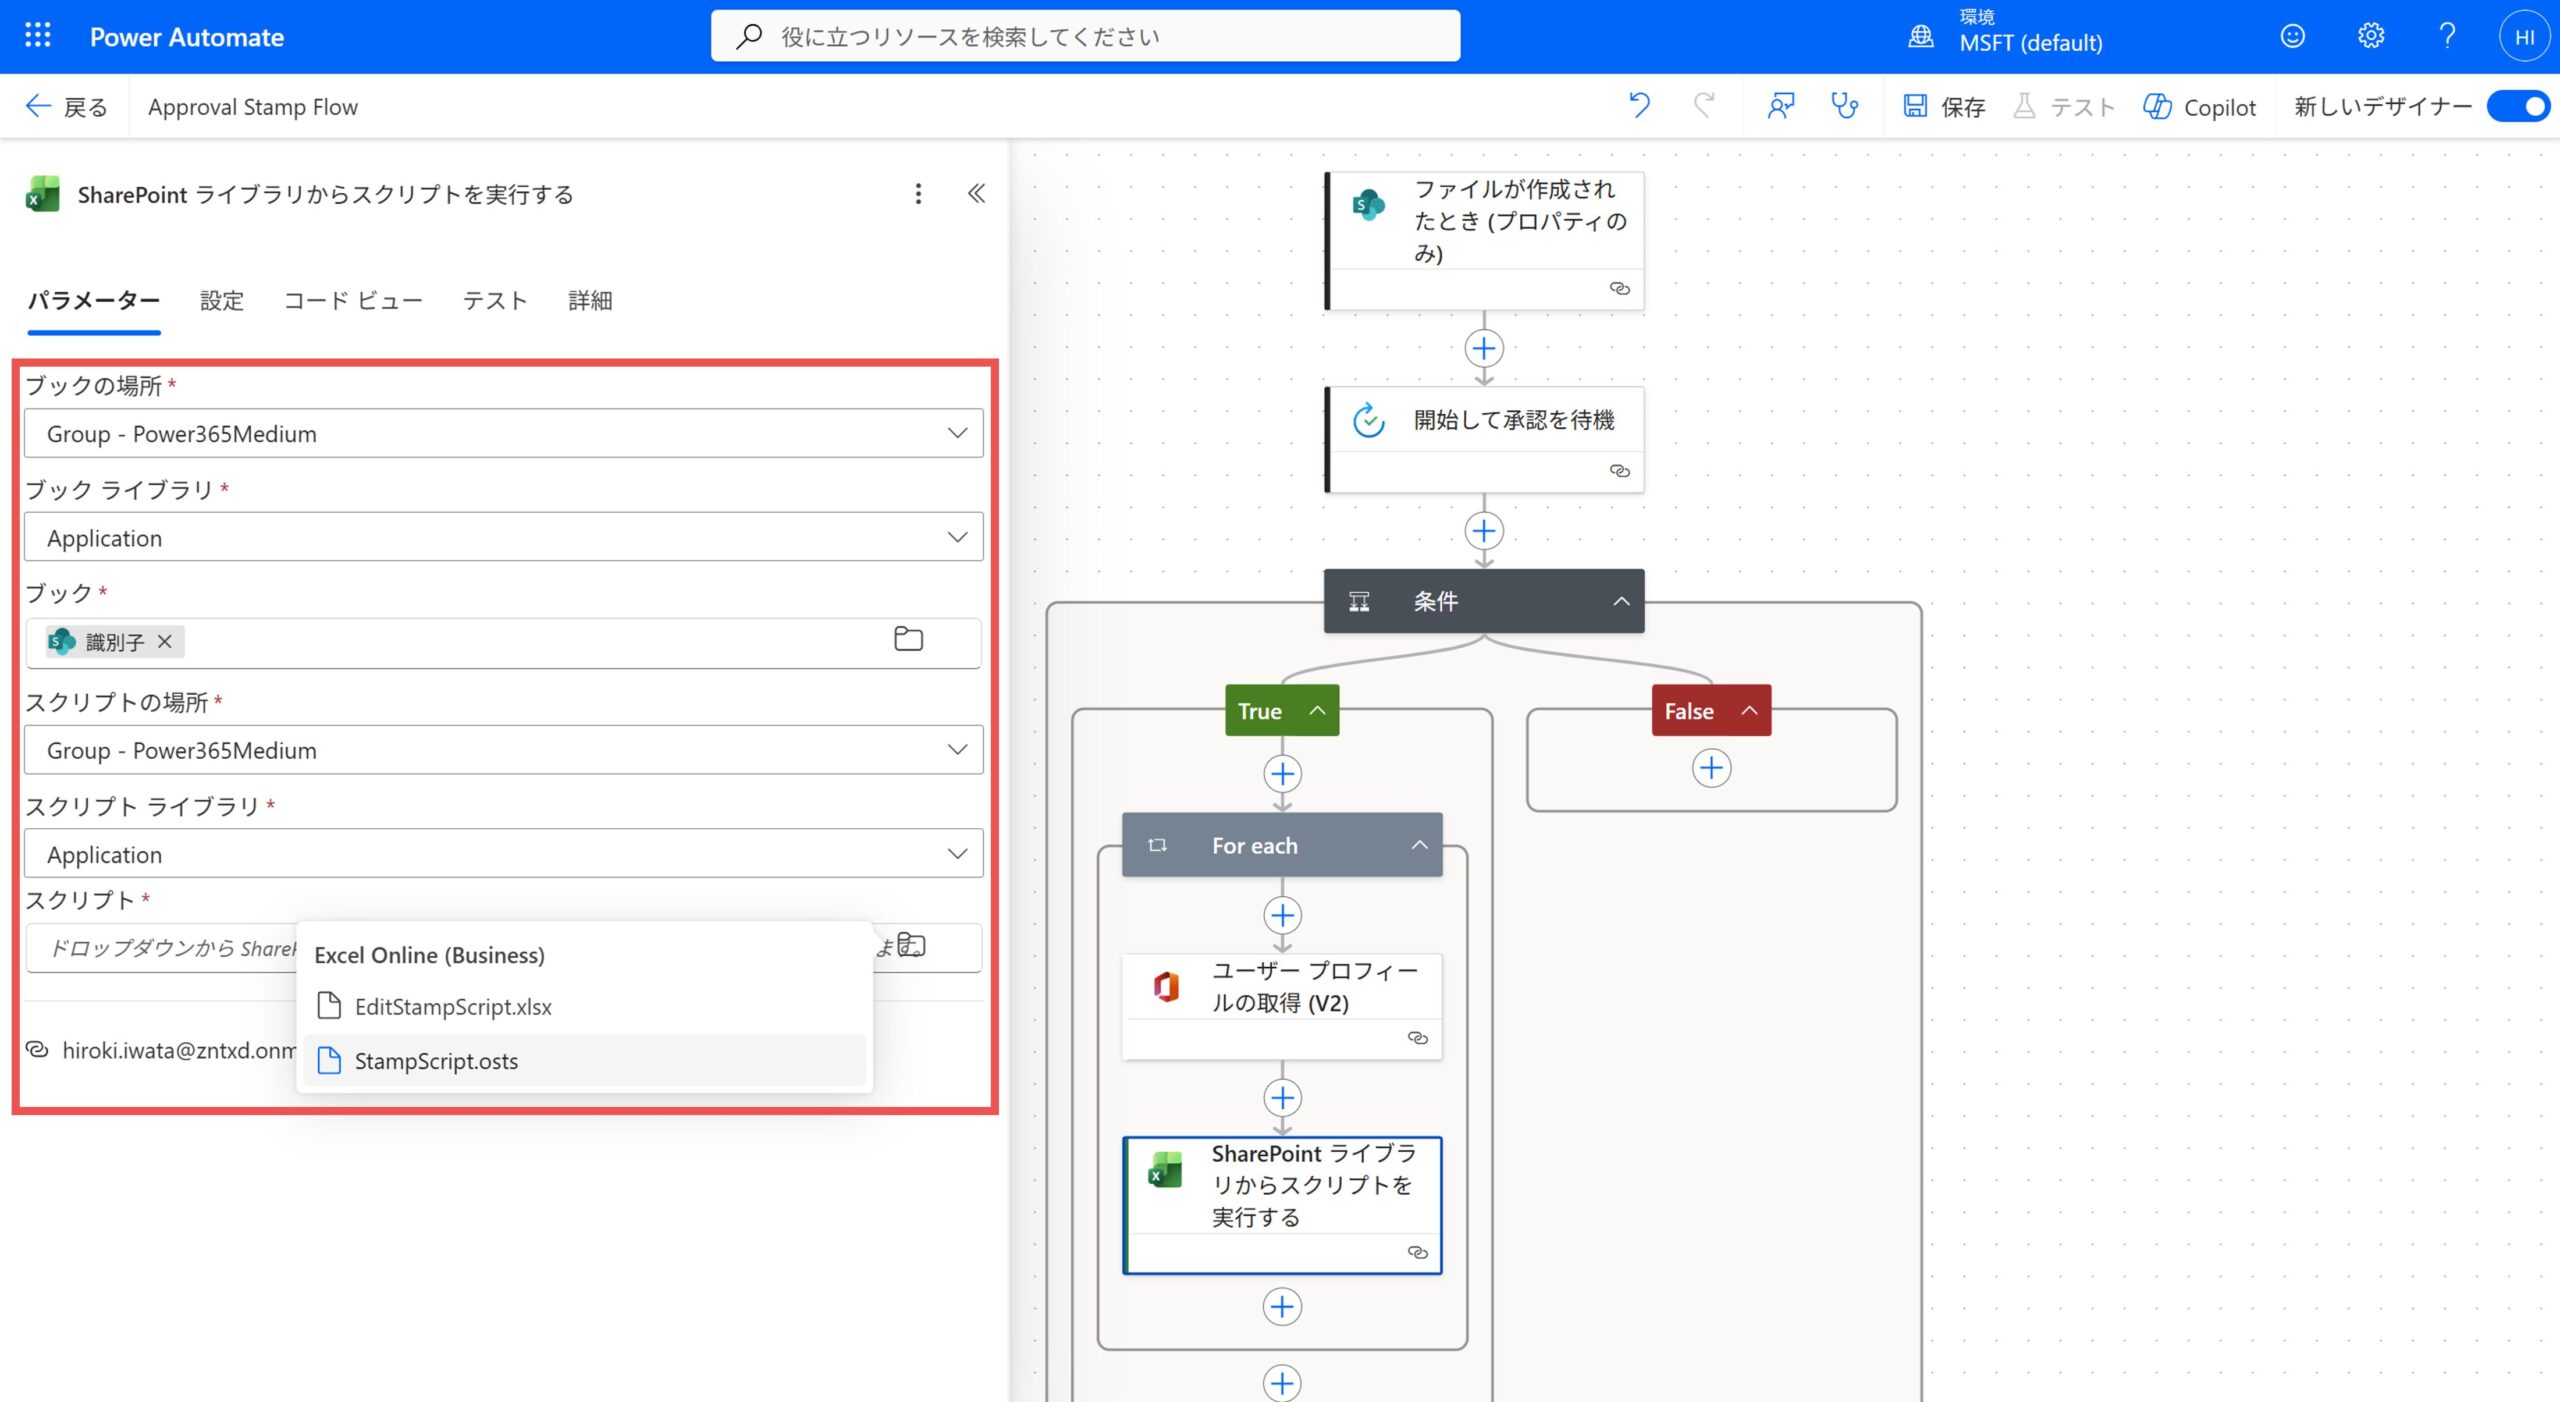Viewport: 2560px width, 1402px height.
Task: Open the Copilot pane
Action: [x=2199, y=106]
